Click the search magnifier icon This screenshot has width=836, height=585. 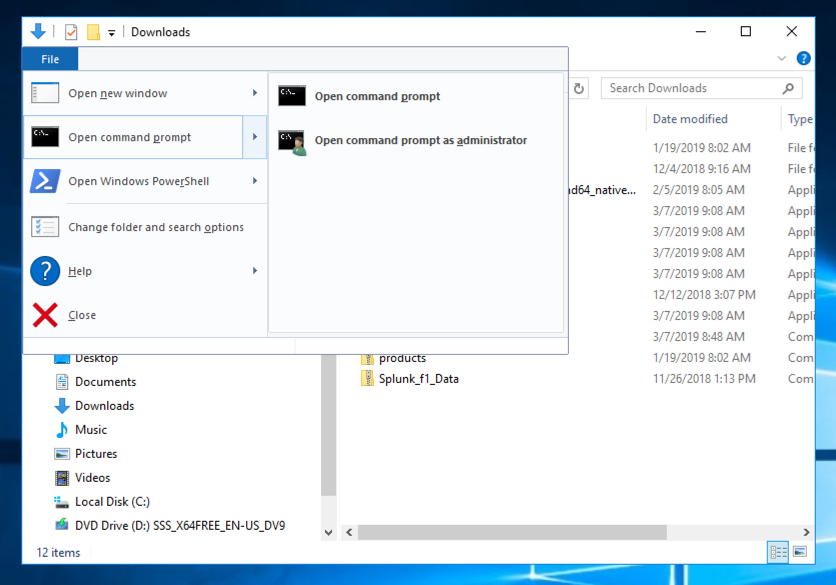(789, 89)
